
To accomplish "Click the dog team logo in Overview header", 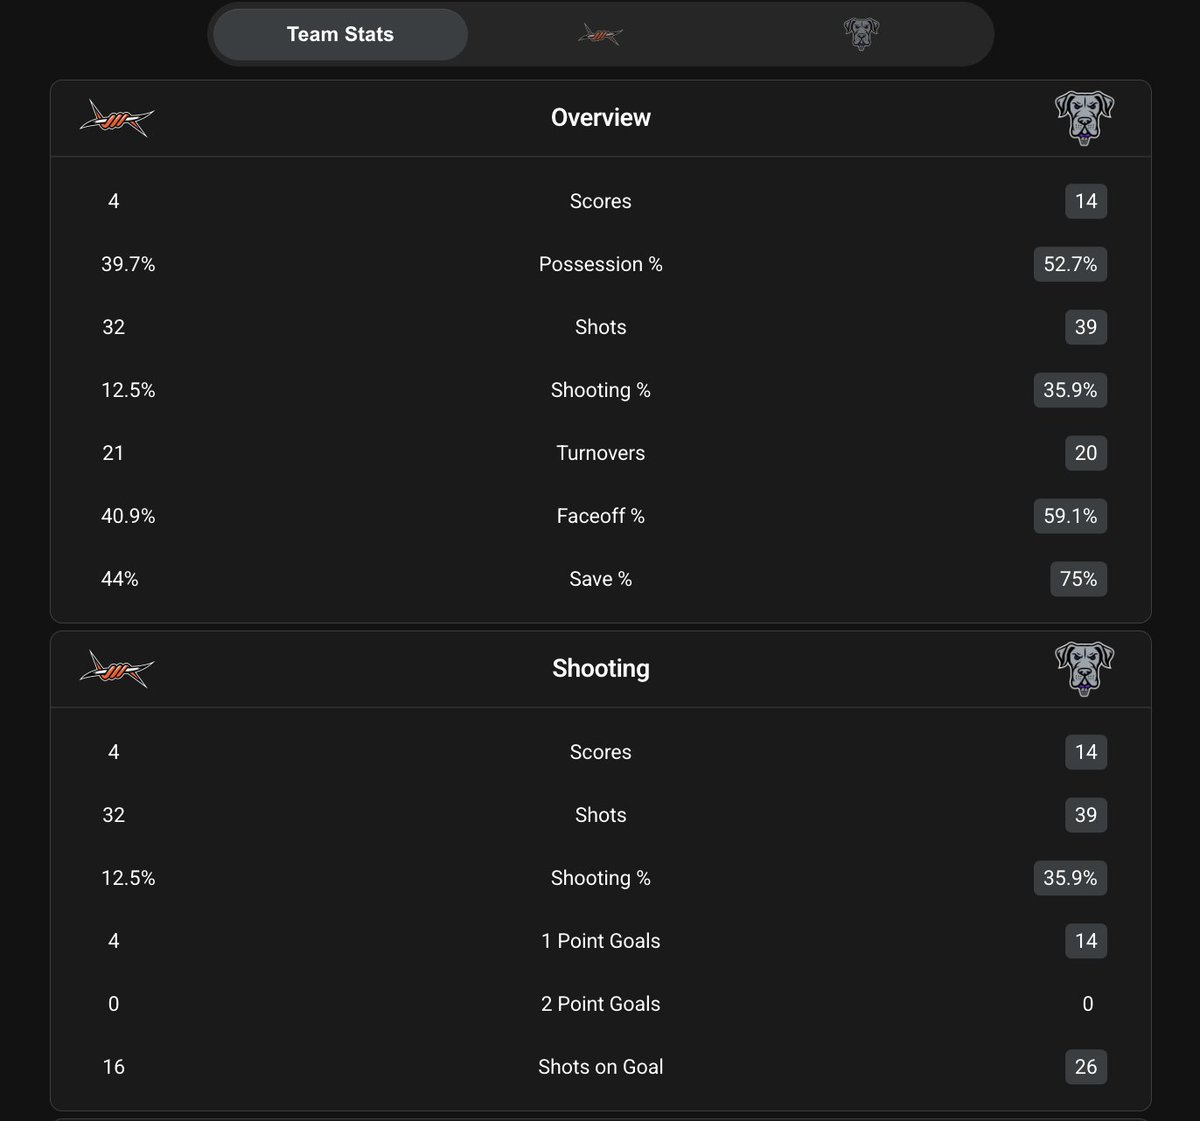I will coord(1085,118).
